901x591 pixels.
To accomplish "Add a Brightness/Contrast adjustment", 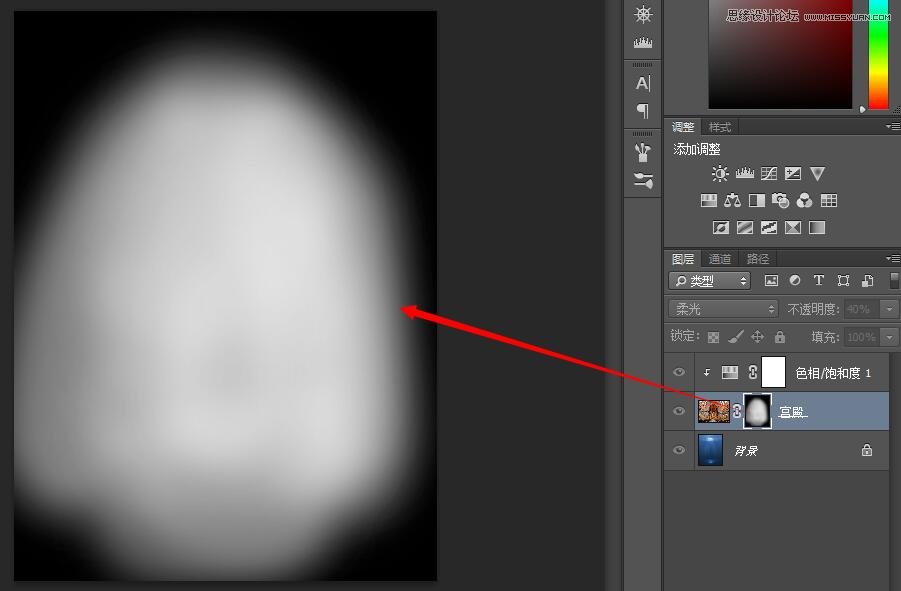I will [x=720, y=174].
